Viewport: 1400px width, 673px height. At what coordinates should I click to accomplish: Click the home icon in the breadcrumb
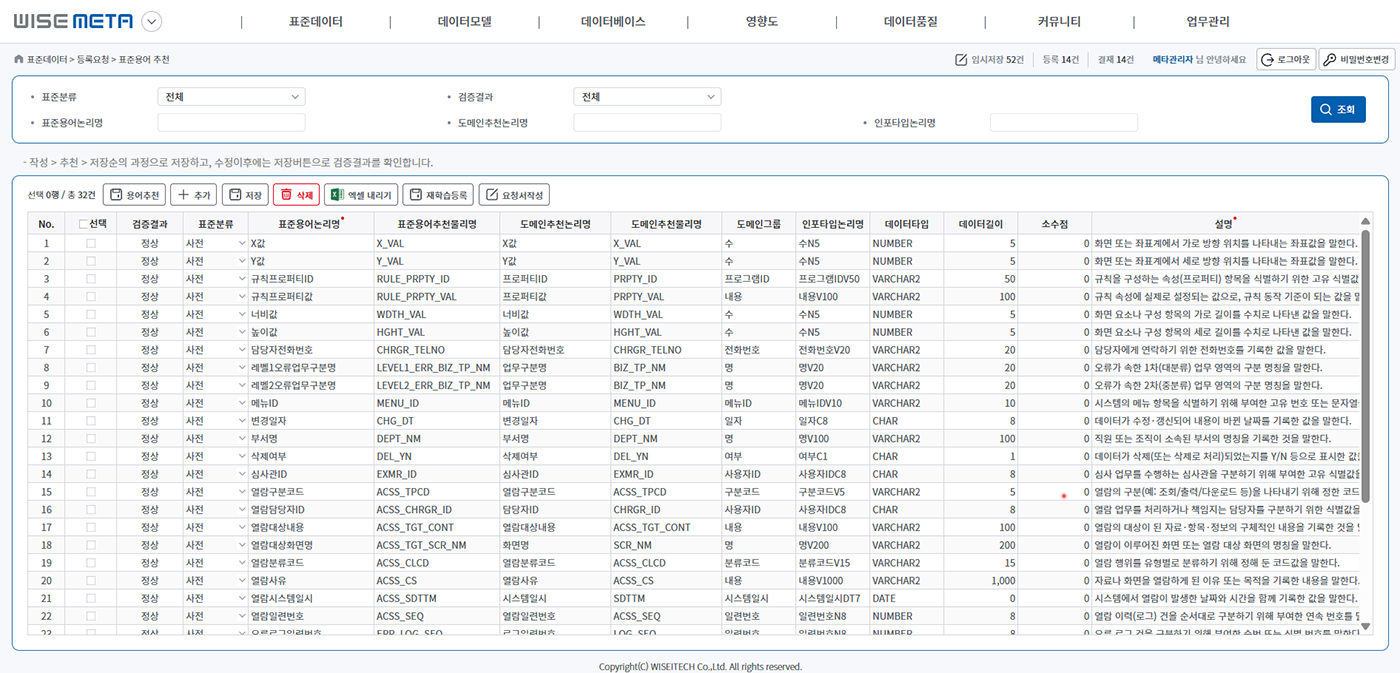[19, 59]
